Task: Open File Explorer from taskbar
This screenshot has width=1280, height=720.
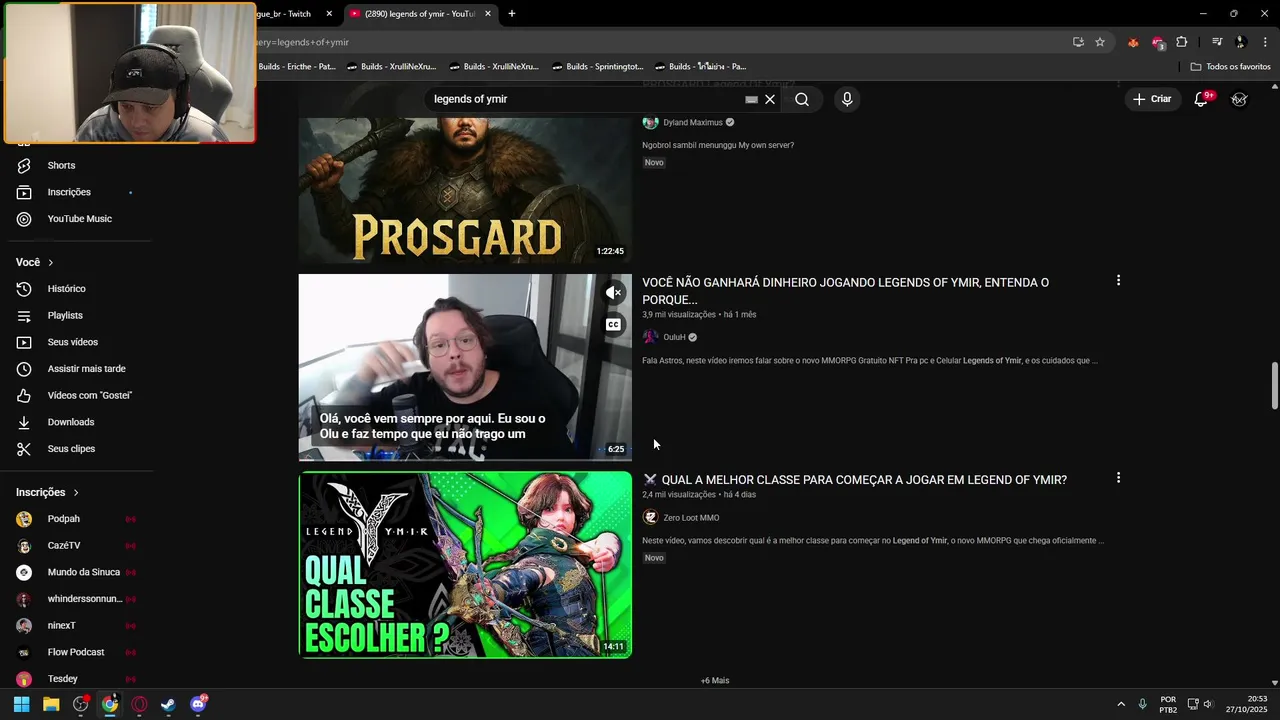Action: [x=51, y=704]
